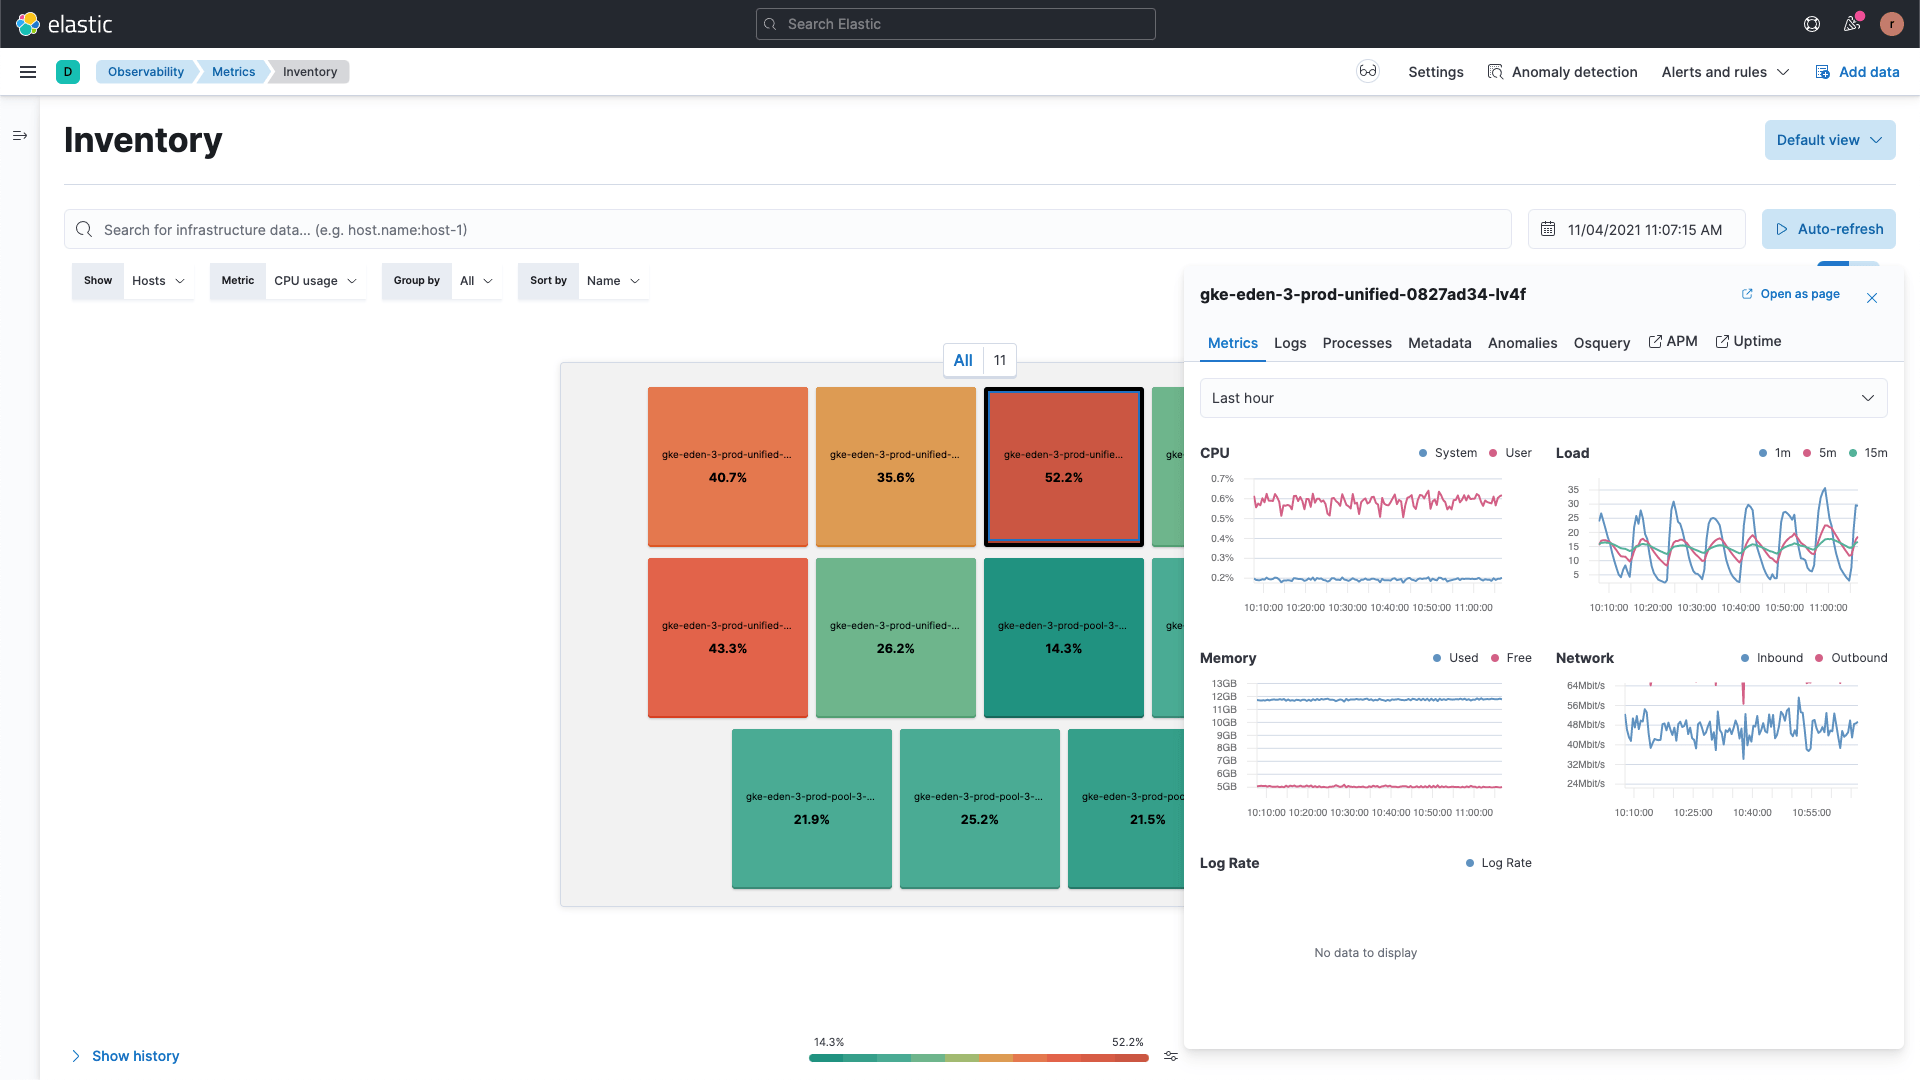Switch to the Anomalies tab
Screen dimensions: 1920x1080
[x=1523, y=342]
